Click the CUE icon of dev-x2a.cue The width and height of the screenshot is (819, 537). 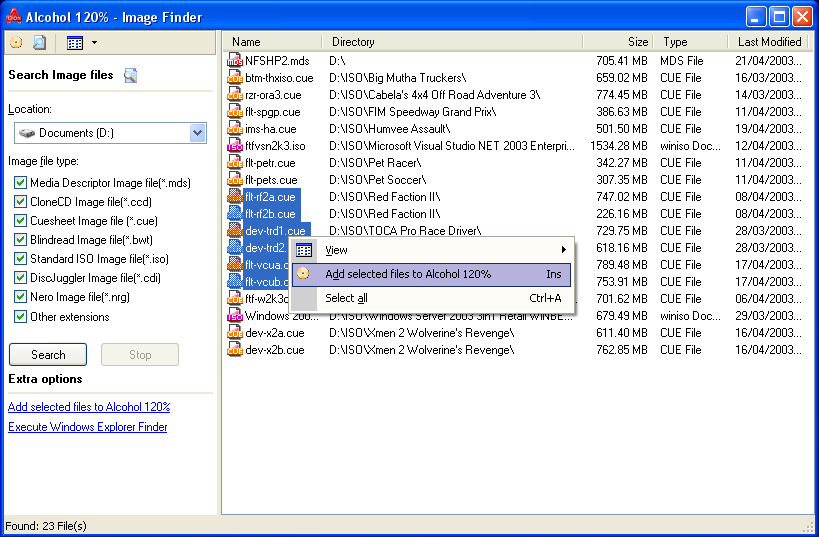(x=235, y=332)
